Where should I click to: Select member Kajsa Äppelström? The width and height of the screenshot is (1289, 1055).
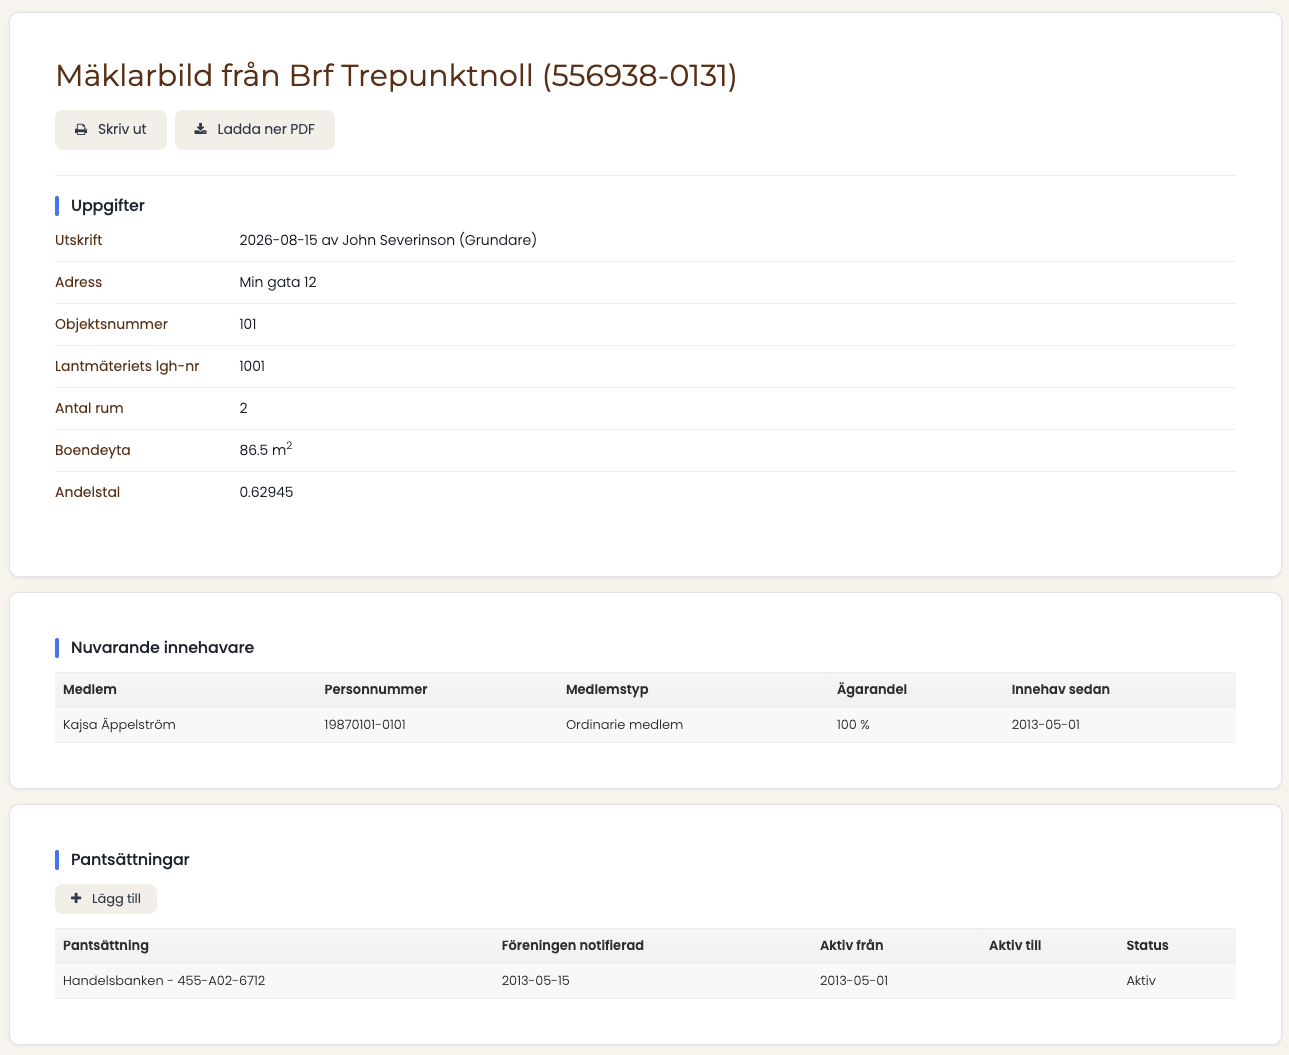119,725
